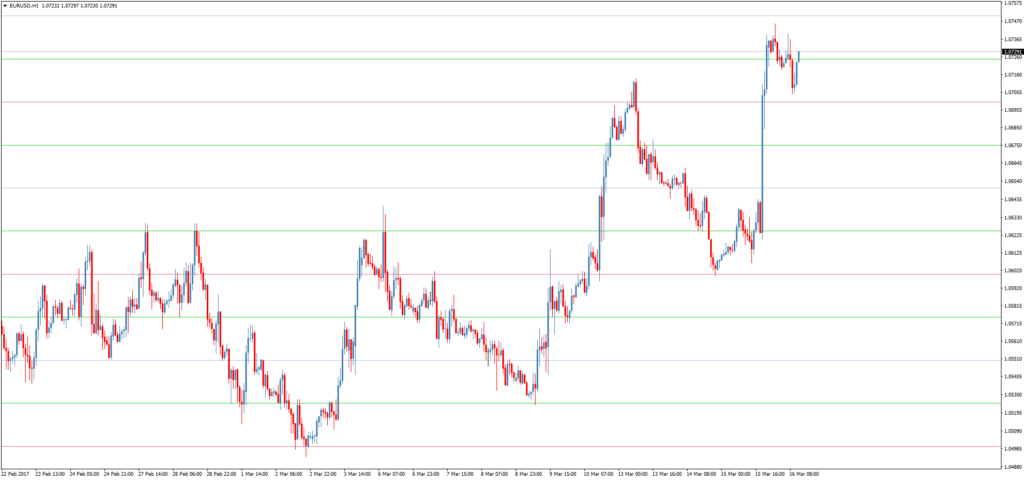Click the 9 Mar 15:00 time label
The width and height of the screenshot is (1024, 480).
563,474
